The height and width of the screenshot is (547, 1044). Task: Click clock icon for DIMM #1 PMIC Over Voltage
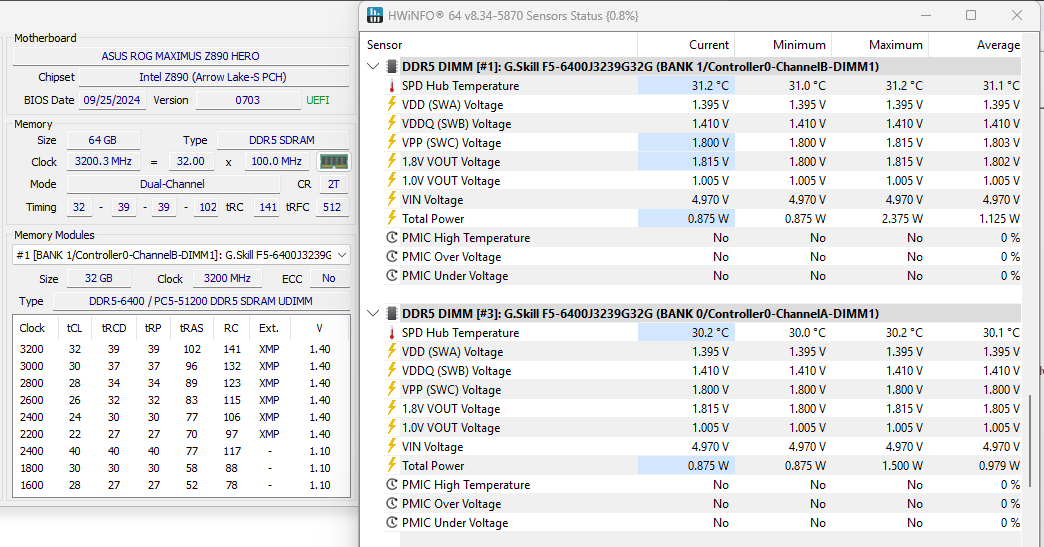392,257
